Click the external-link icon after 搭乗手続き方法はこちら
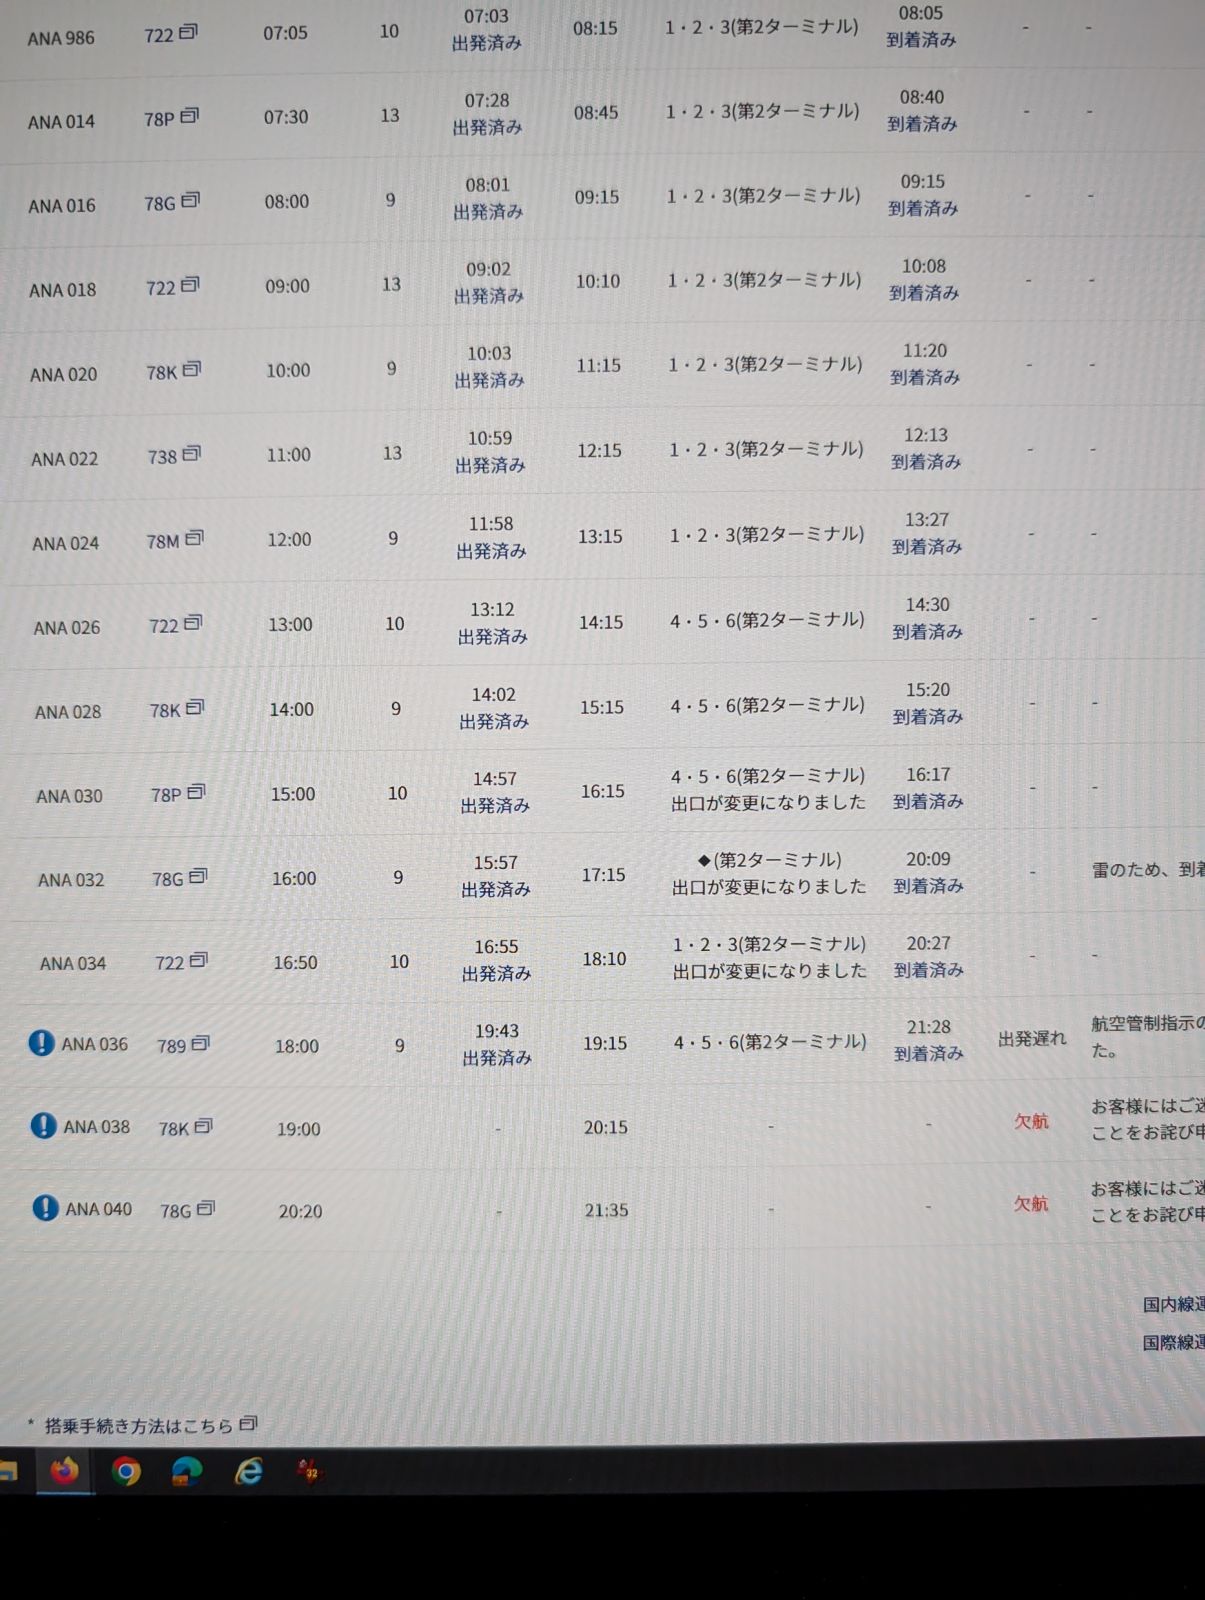This screenshot has width=1205, height=1600. [248, 1423]
